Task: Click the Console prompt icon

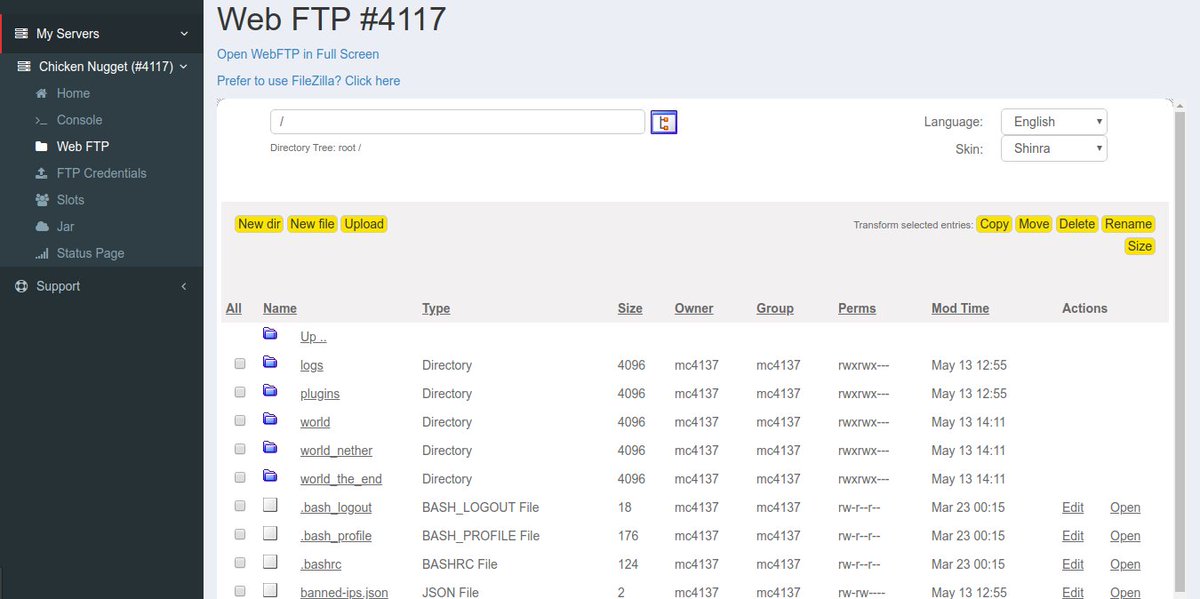Action: coord(41,120)
